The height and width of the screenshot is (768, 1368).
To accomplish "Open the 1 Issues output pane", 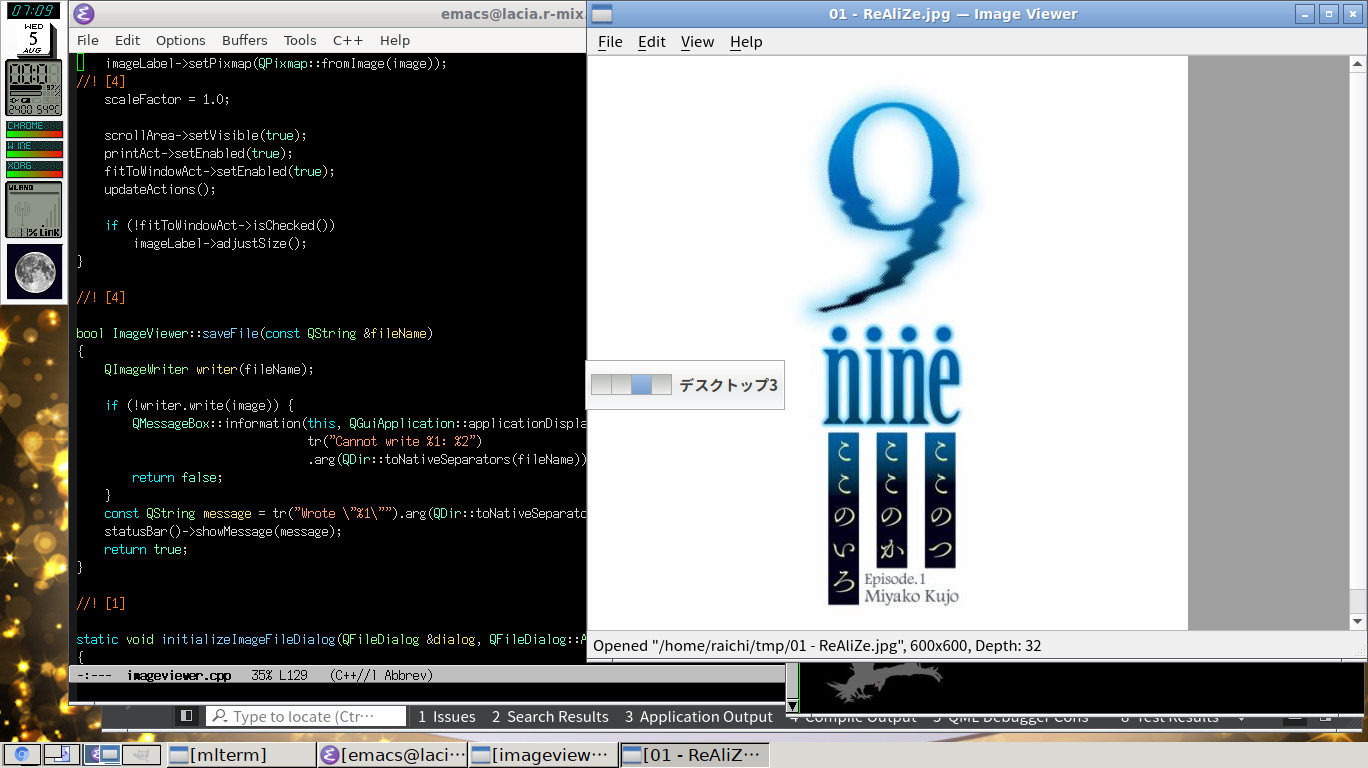I will pyautogui.click(x=447, y=716).
